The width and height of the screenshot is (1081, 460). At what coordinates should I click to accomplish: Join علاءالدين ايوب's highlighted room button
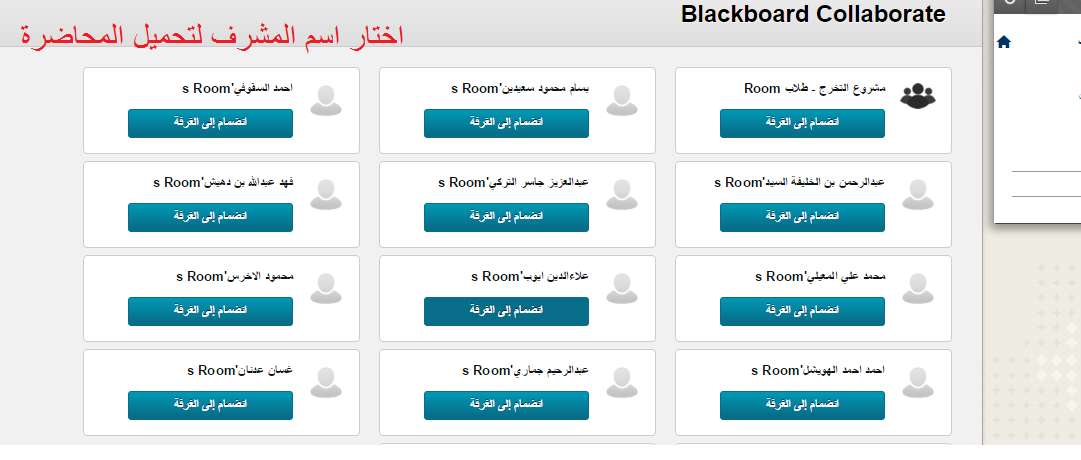pyautogui.click(x=506, y=311)
